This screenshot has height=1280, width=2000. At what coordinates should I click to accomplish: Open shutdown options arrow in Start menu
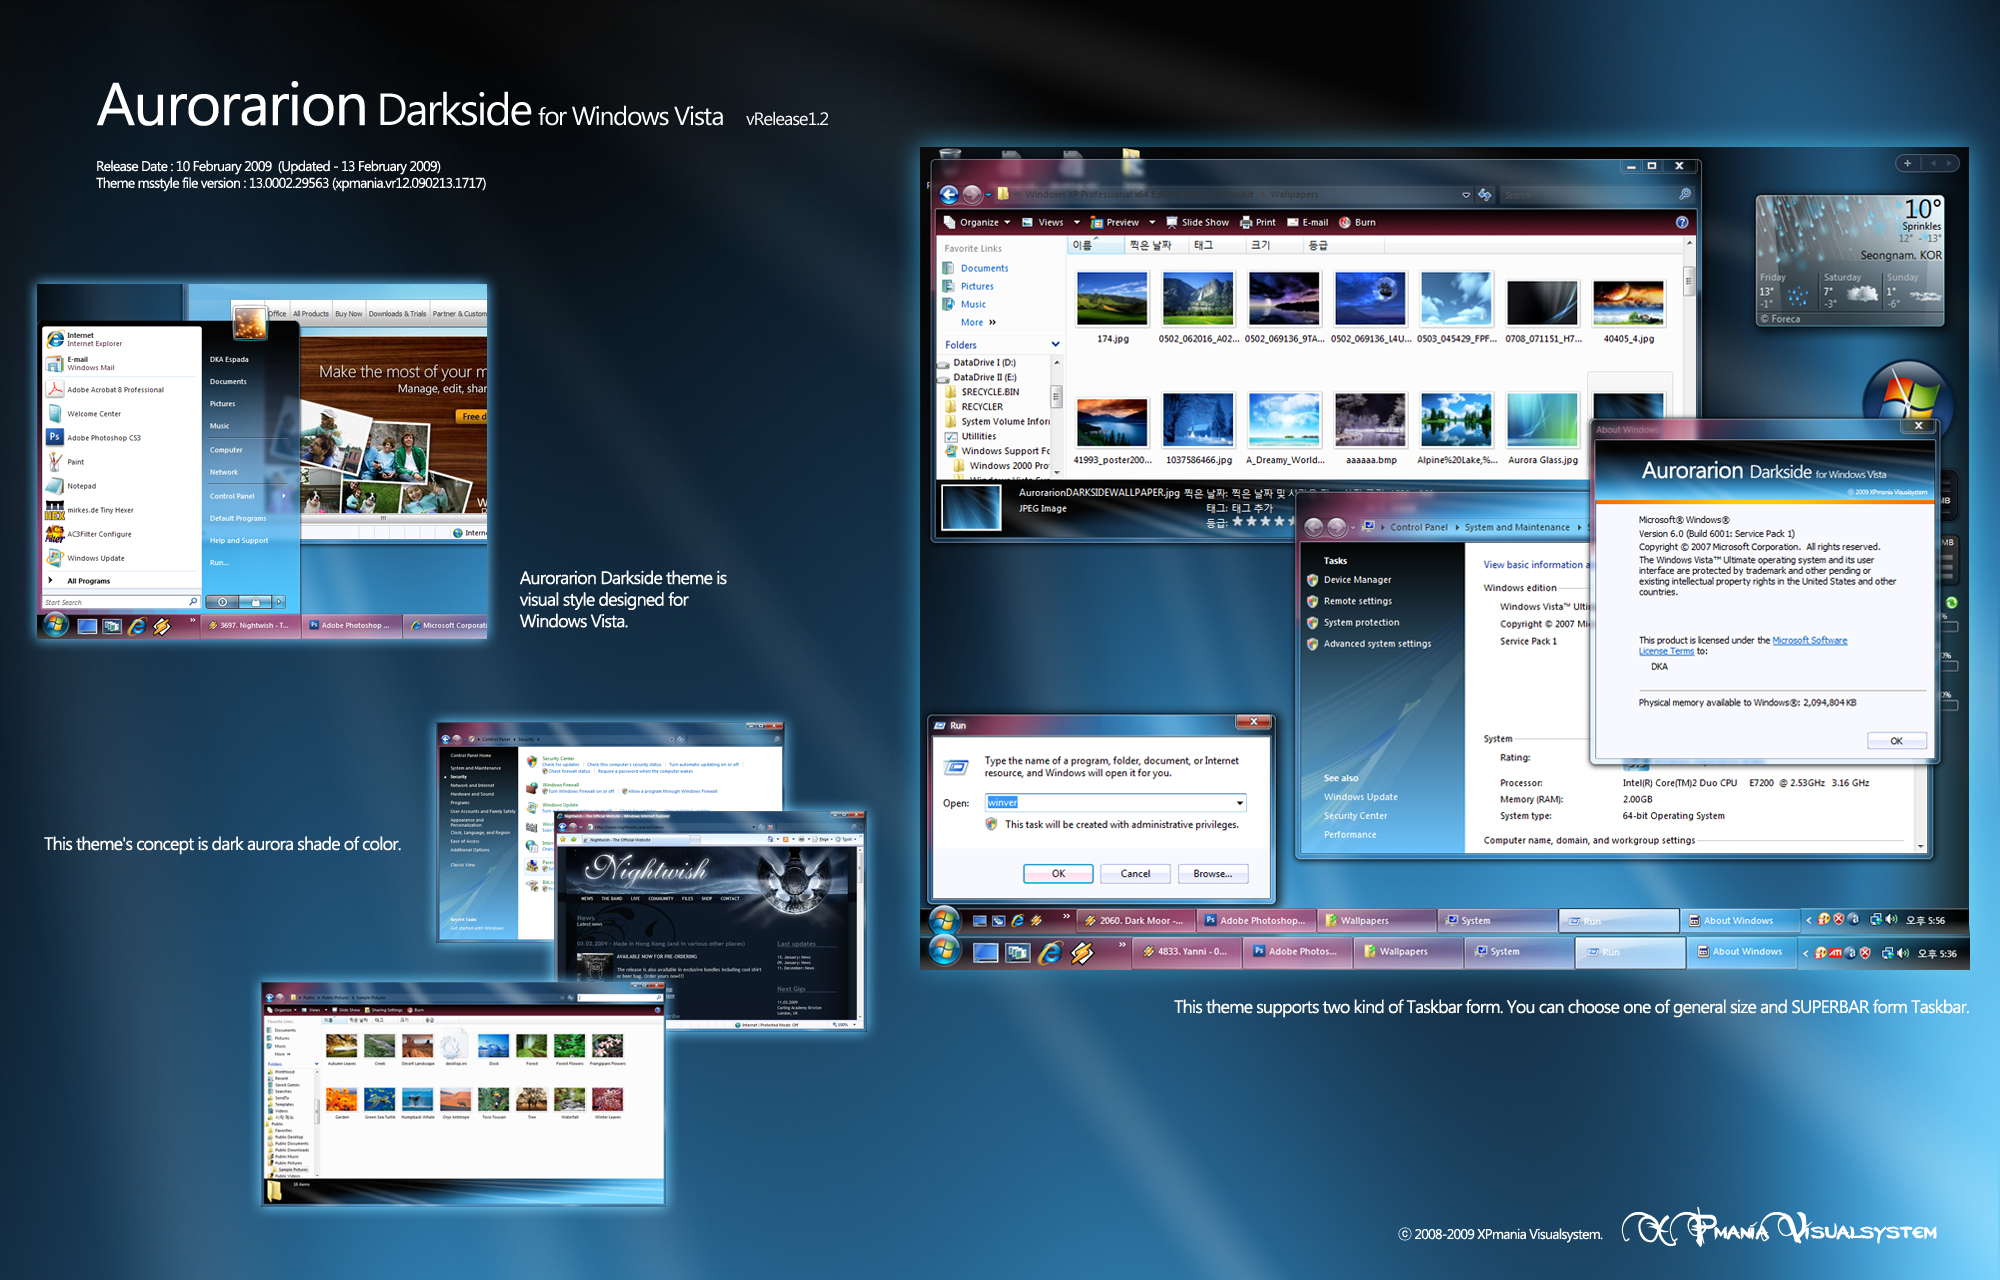(279, 602)
